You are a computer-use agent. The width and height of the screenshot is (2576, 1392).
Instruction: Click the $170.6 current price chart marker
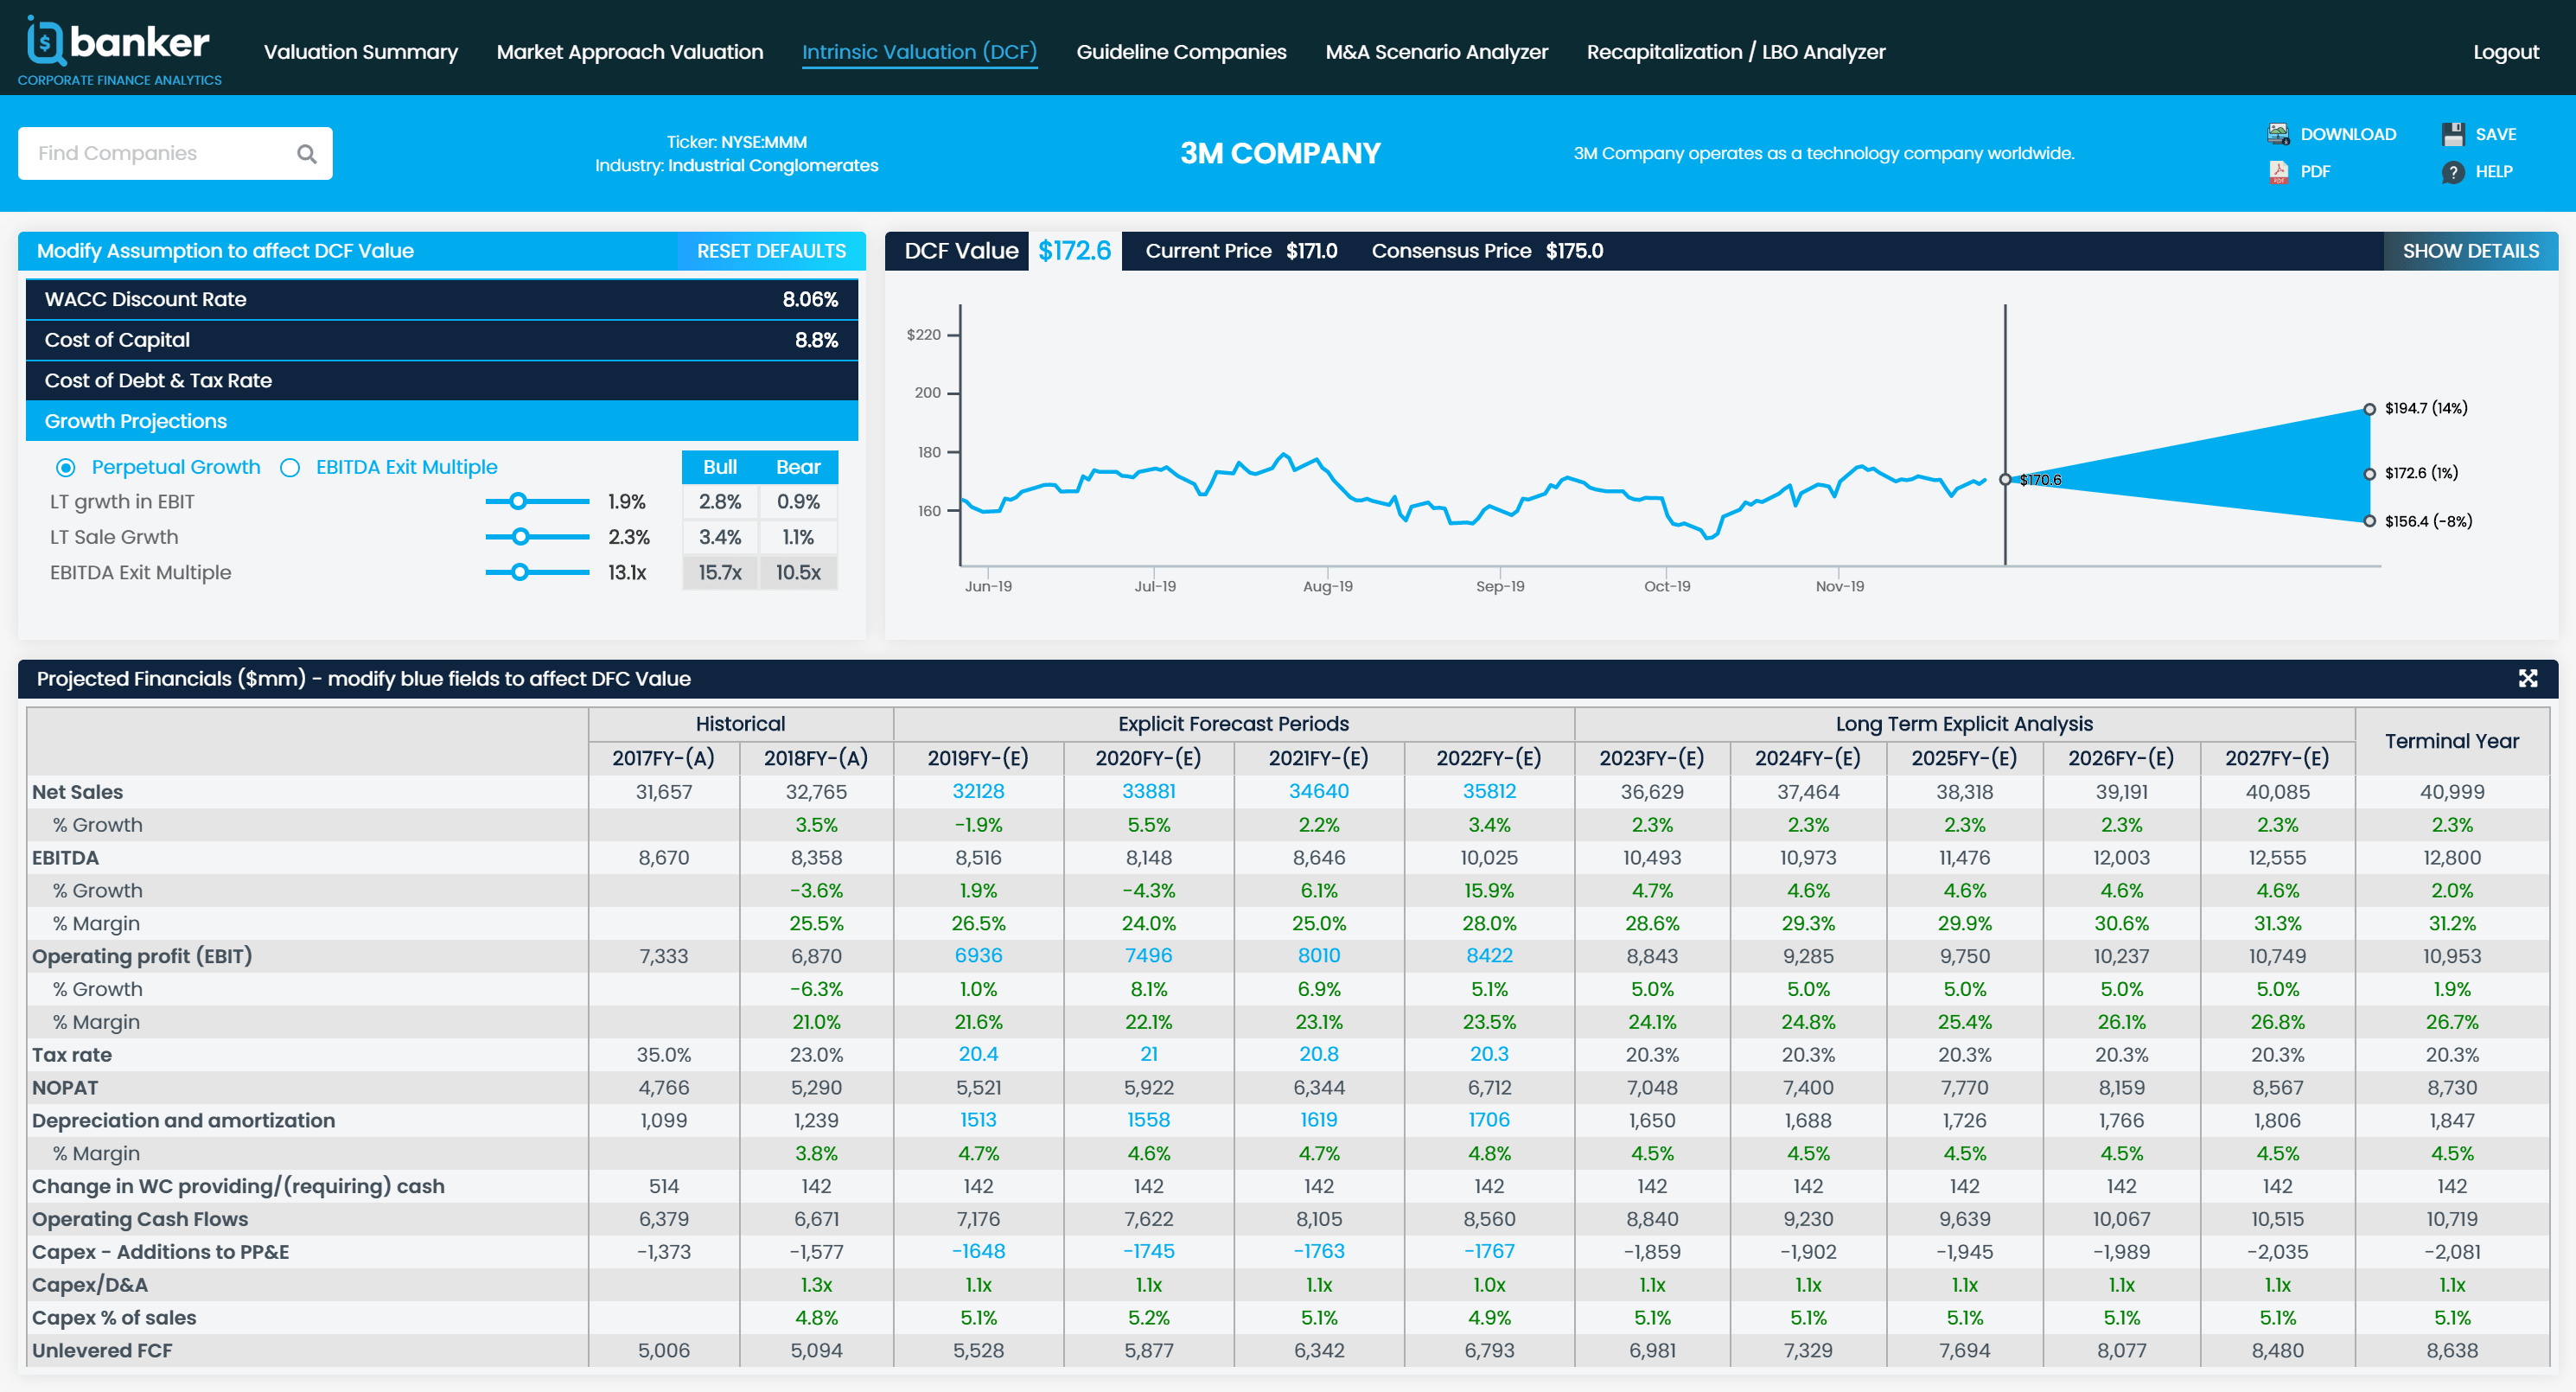coord(2004,480)
